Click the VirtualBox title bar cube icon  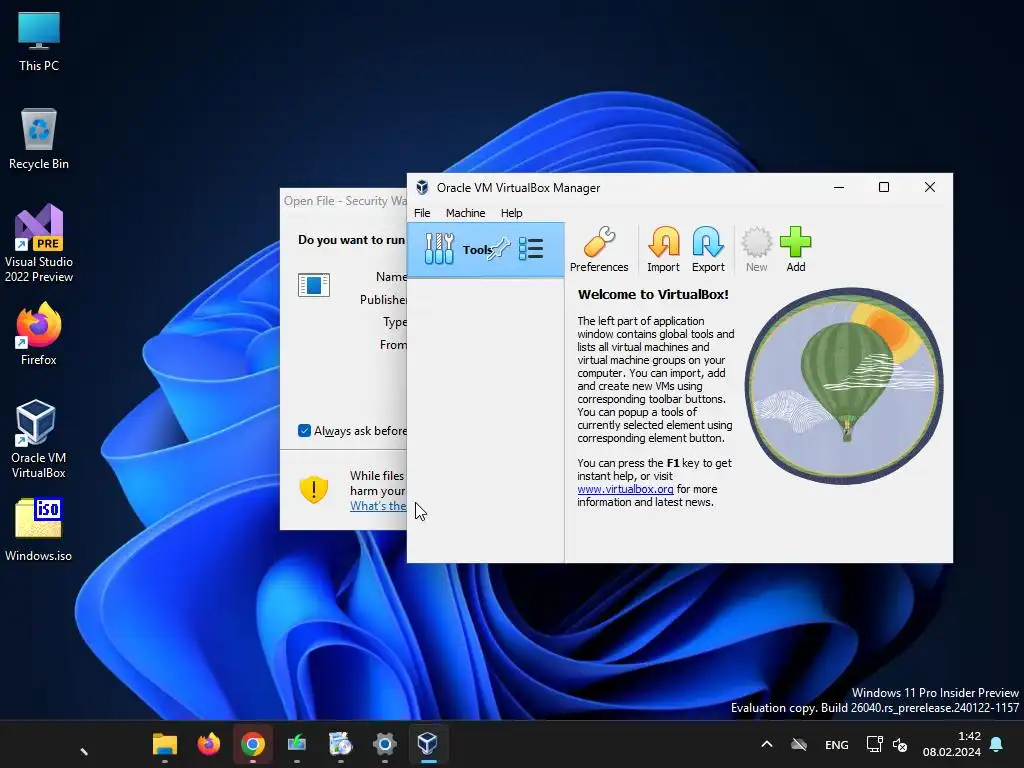[x=423, y=187]
